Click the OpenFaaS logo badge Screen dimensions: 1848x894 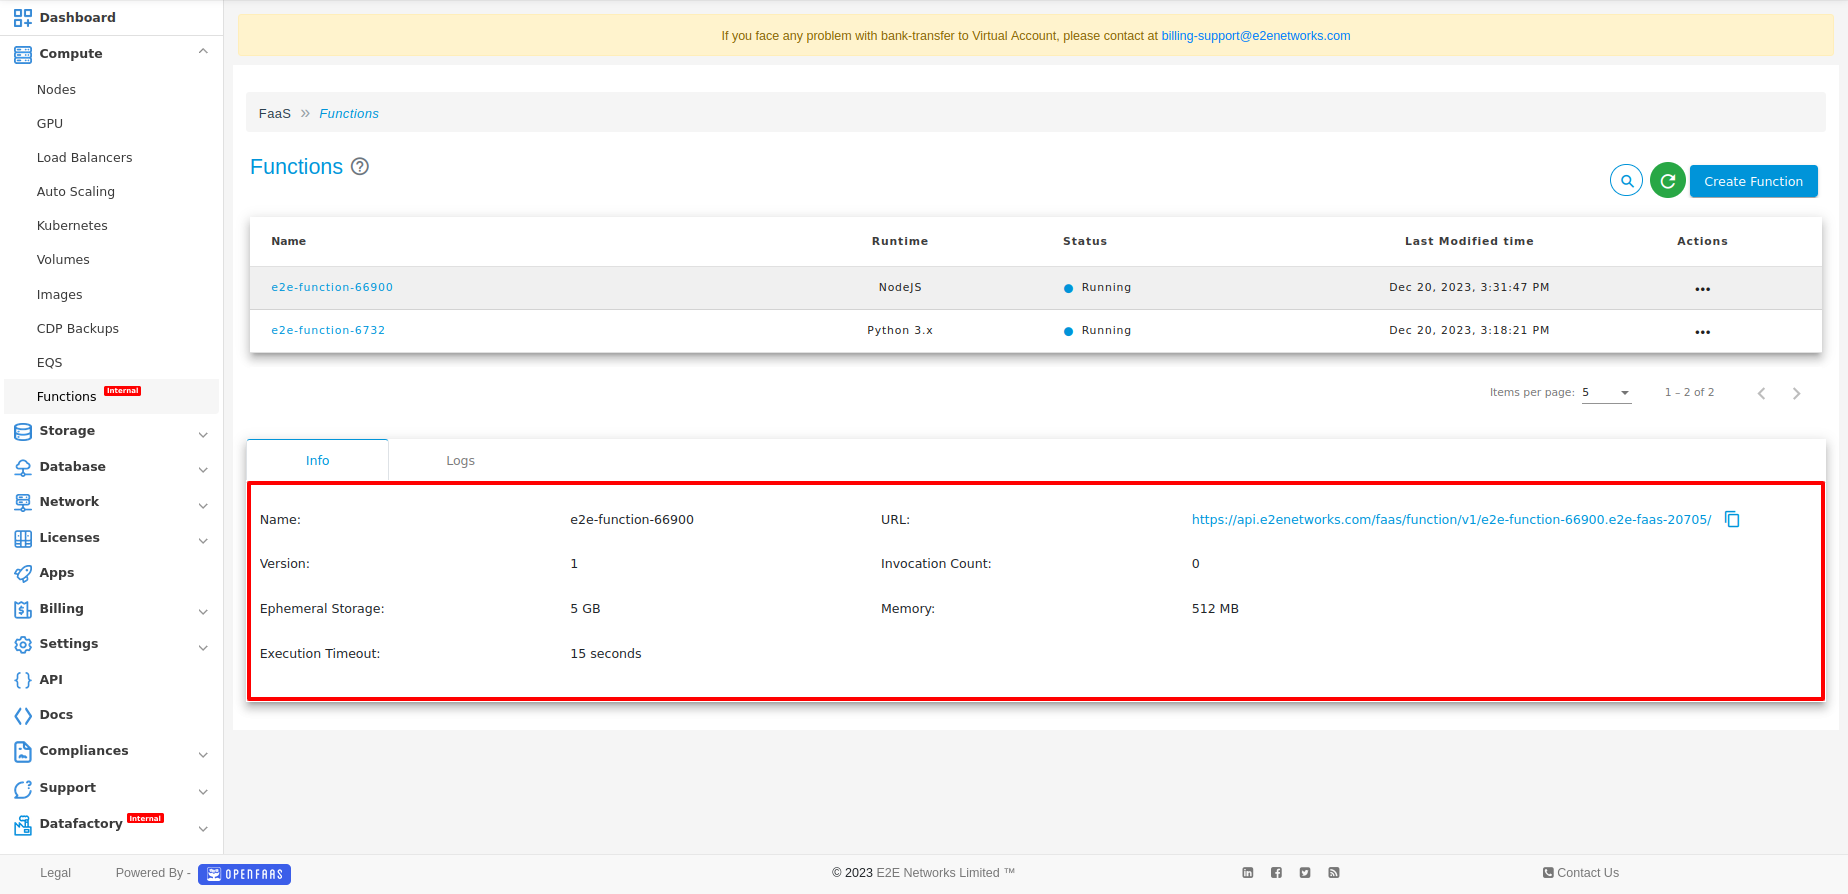244,874
